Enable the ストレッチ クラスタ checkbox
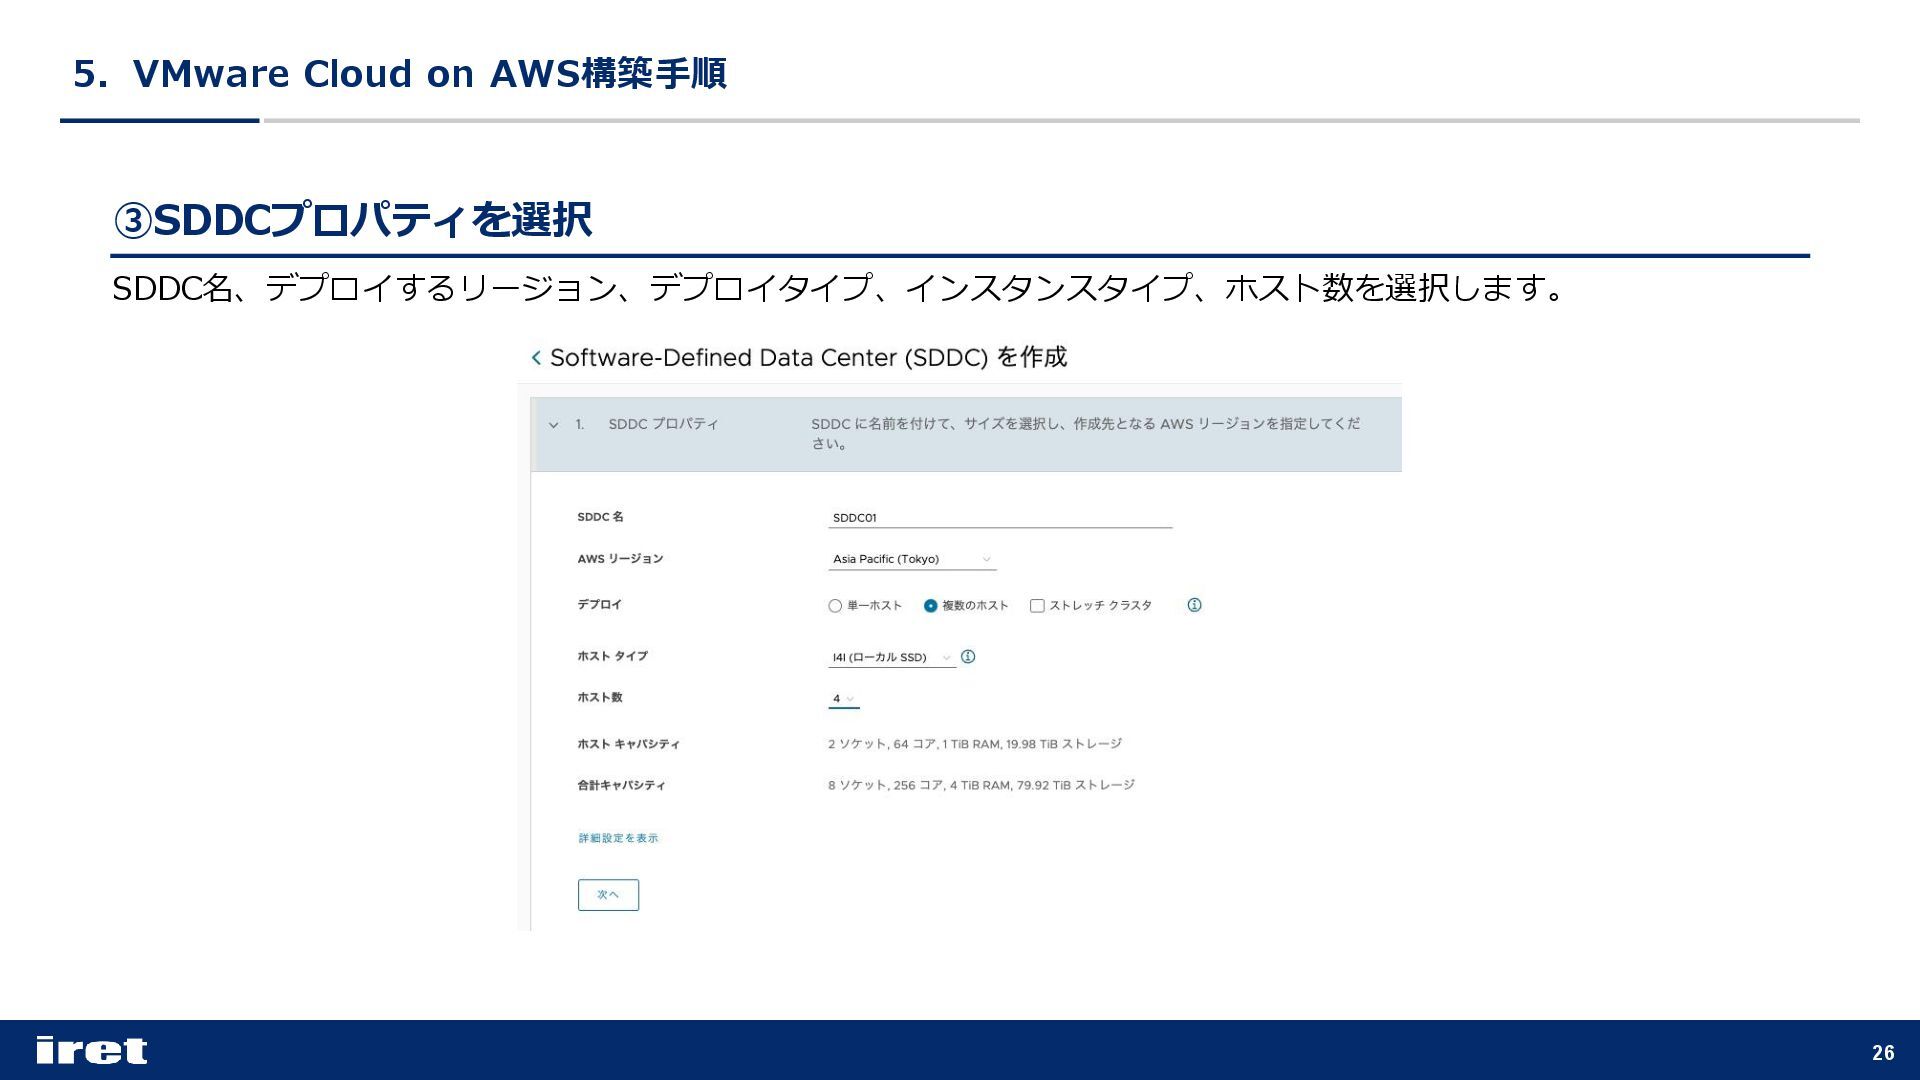The image size is (1920, 1080). pos(1037,606)
